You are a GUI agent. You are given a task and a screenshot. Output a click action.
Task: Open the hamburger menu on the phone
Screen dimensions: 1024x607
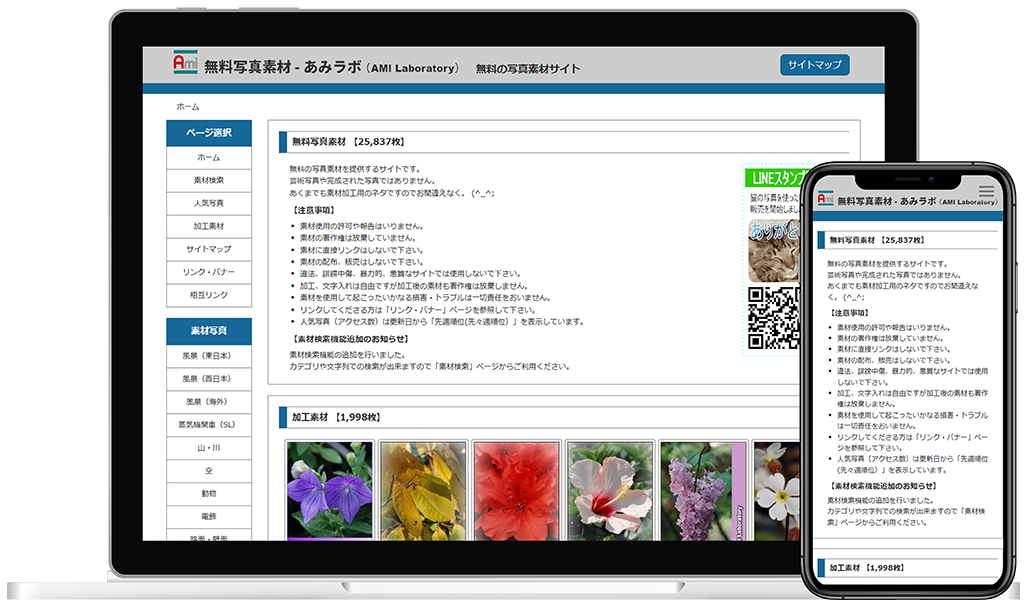pos(986,190)
